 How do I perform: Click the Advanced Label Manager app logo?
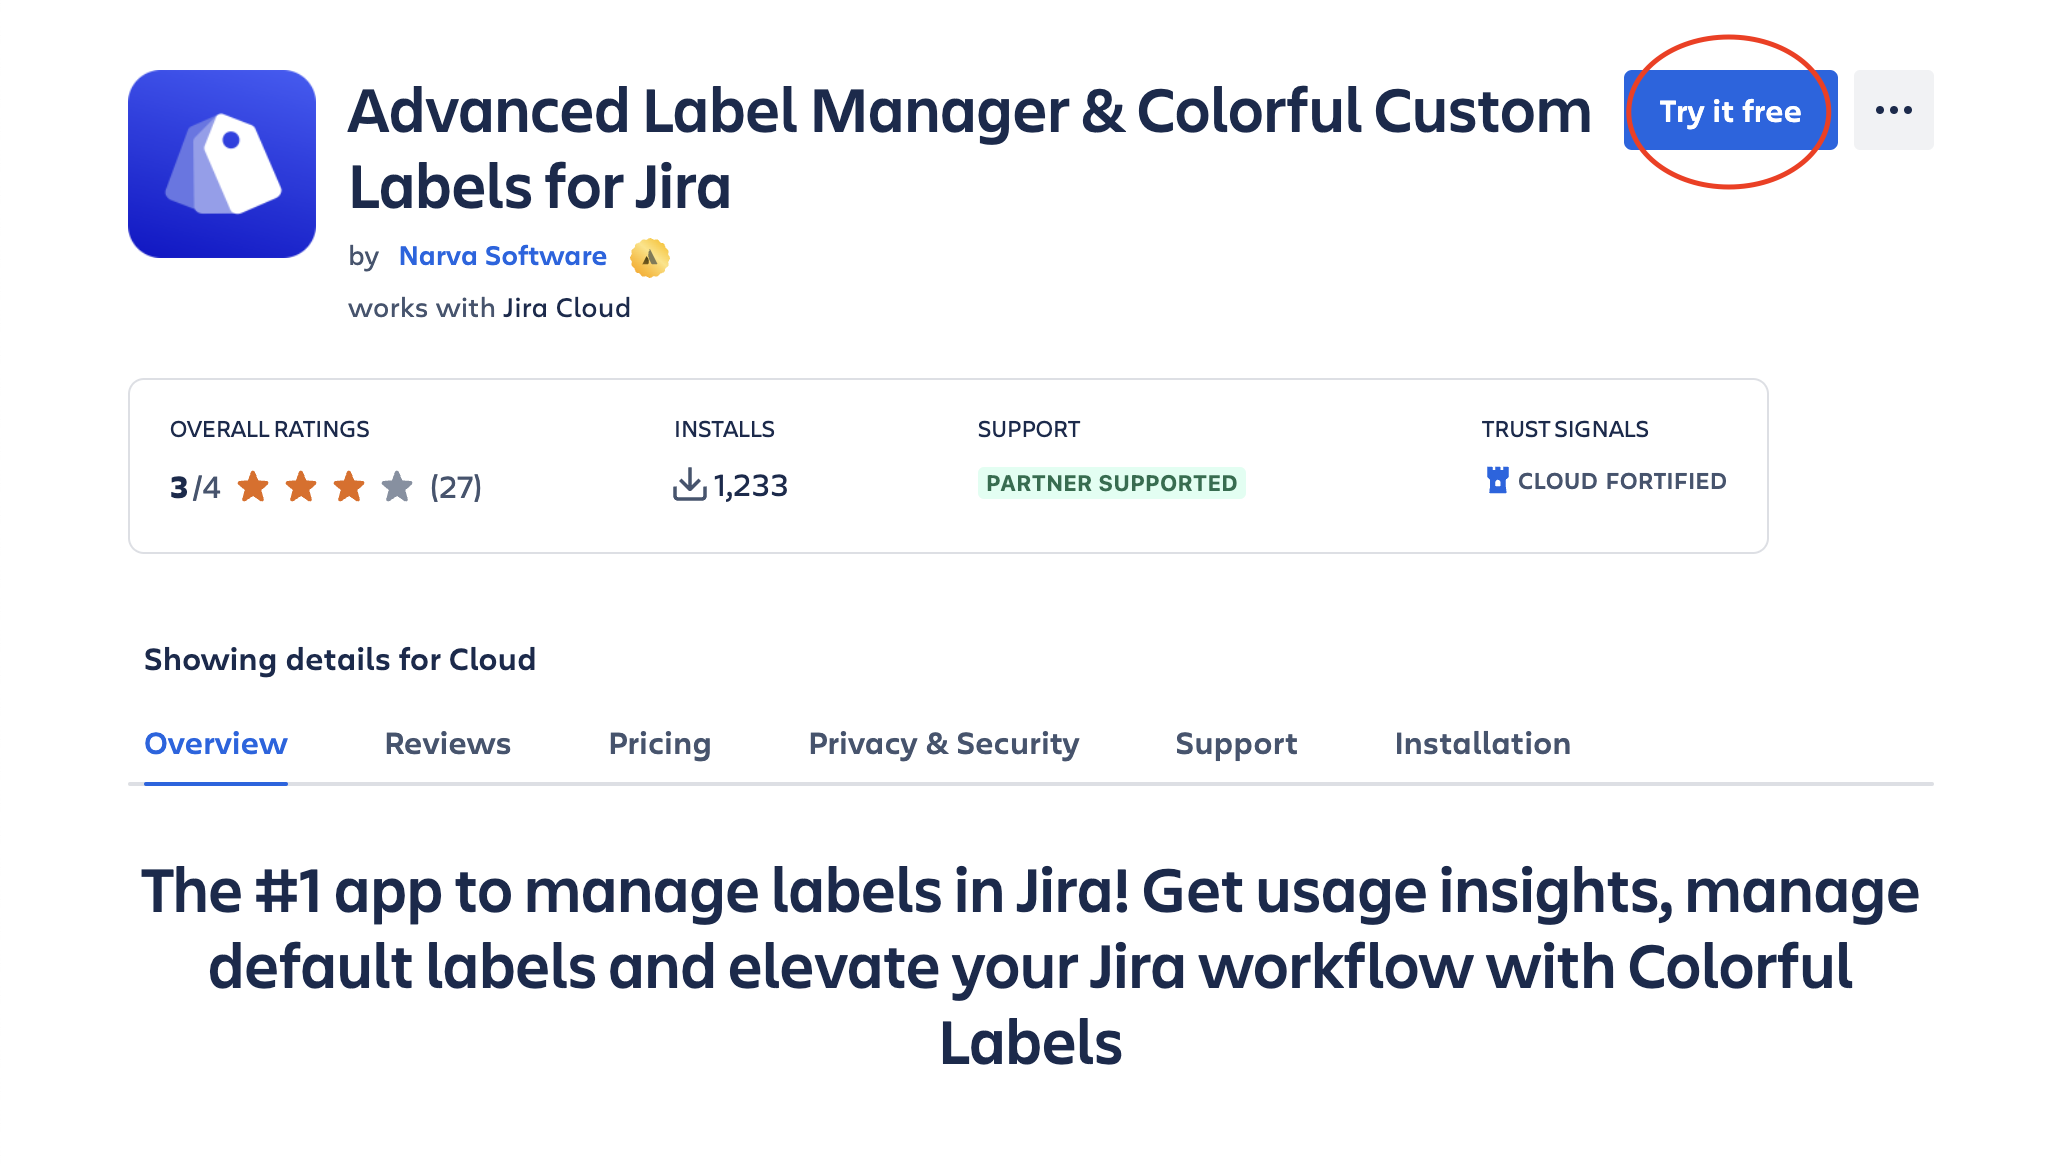pyautogui.click(x=222, y=164)
